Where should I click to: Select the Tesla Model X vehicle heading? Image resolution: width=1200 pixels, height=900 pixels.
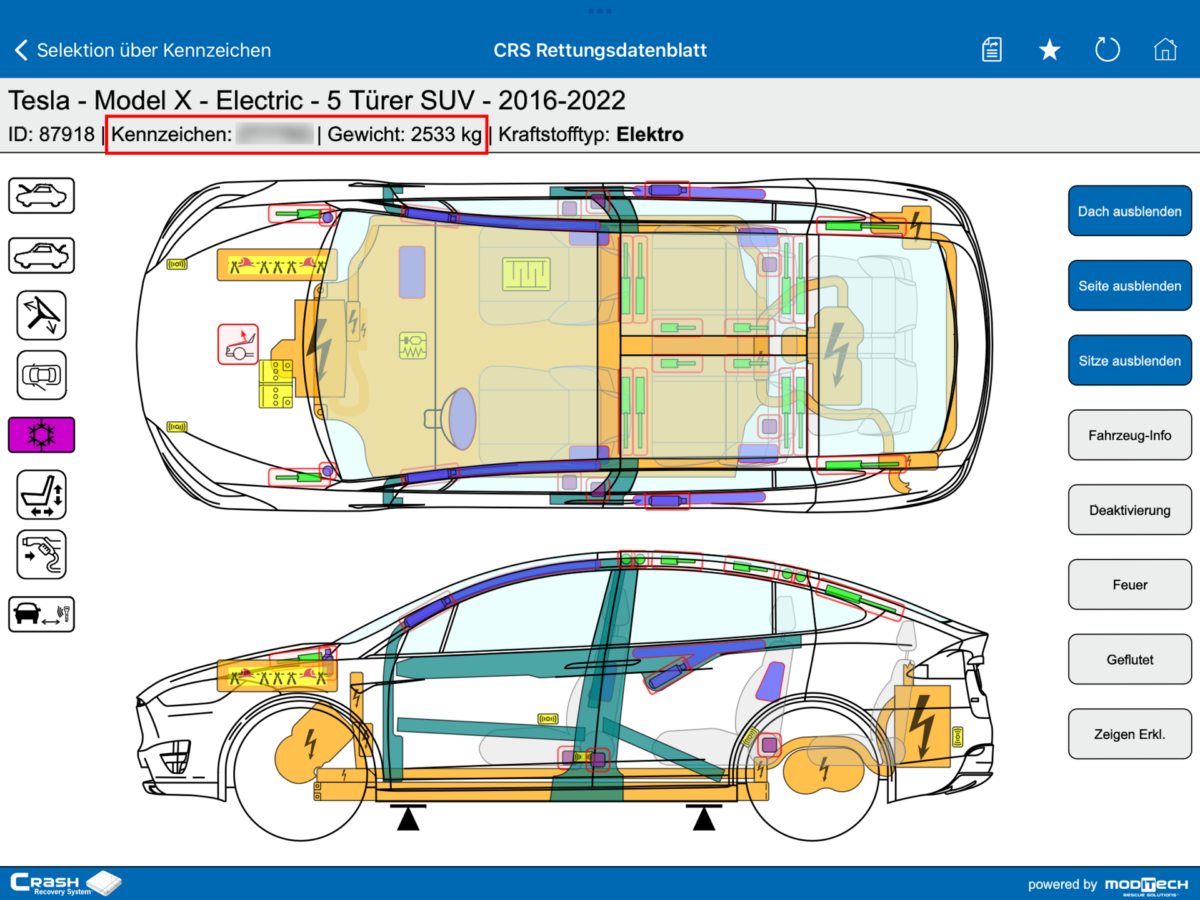tap(317, 100)
